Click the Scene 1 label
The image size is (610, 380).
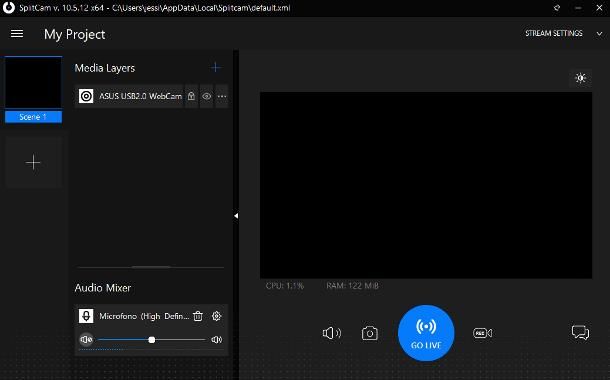point(33,117)
